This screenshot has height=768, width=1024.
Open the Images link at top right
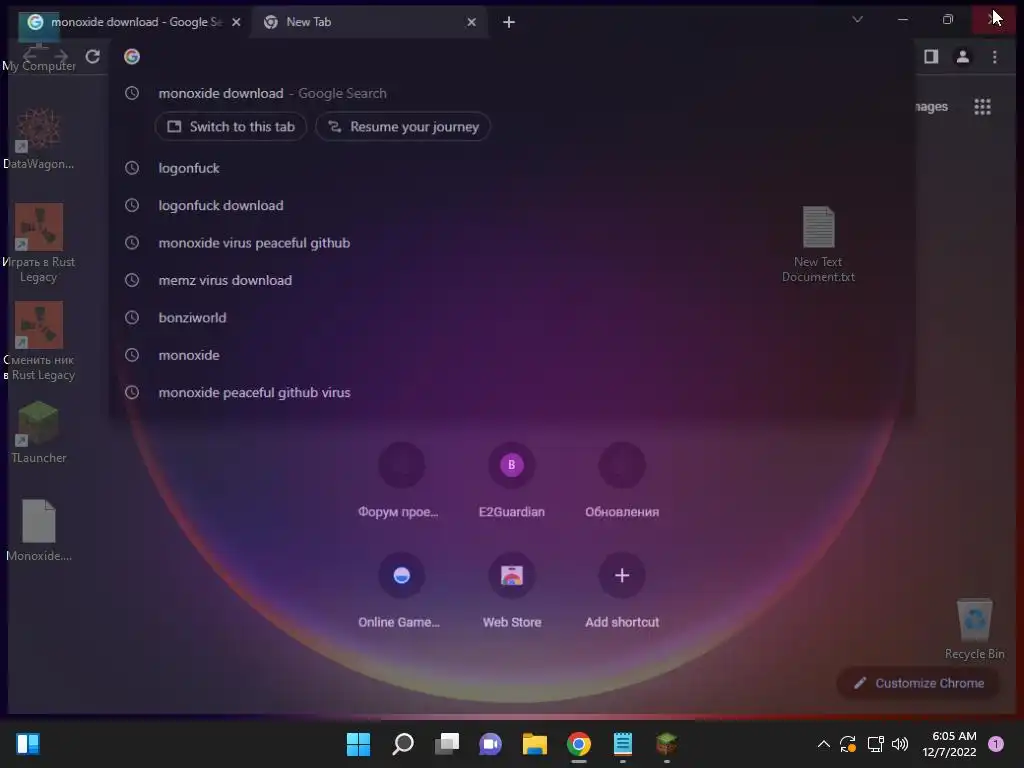(x=932, y=106)
